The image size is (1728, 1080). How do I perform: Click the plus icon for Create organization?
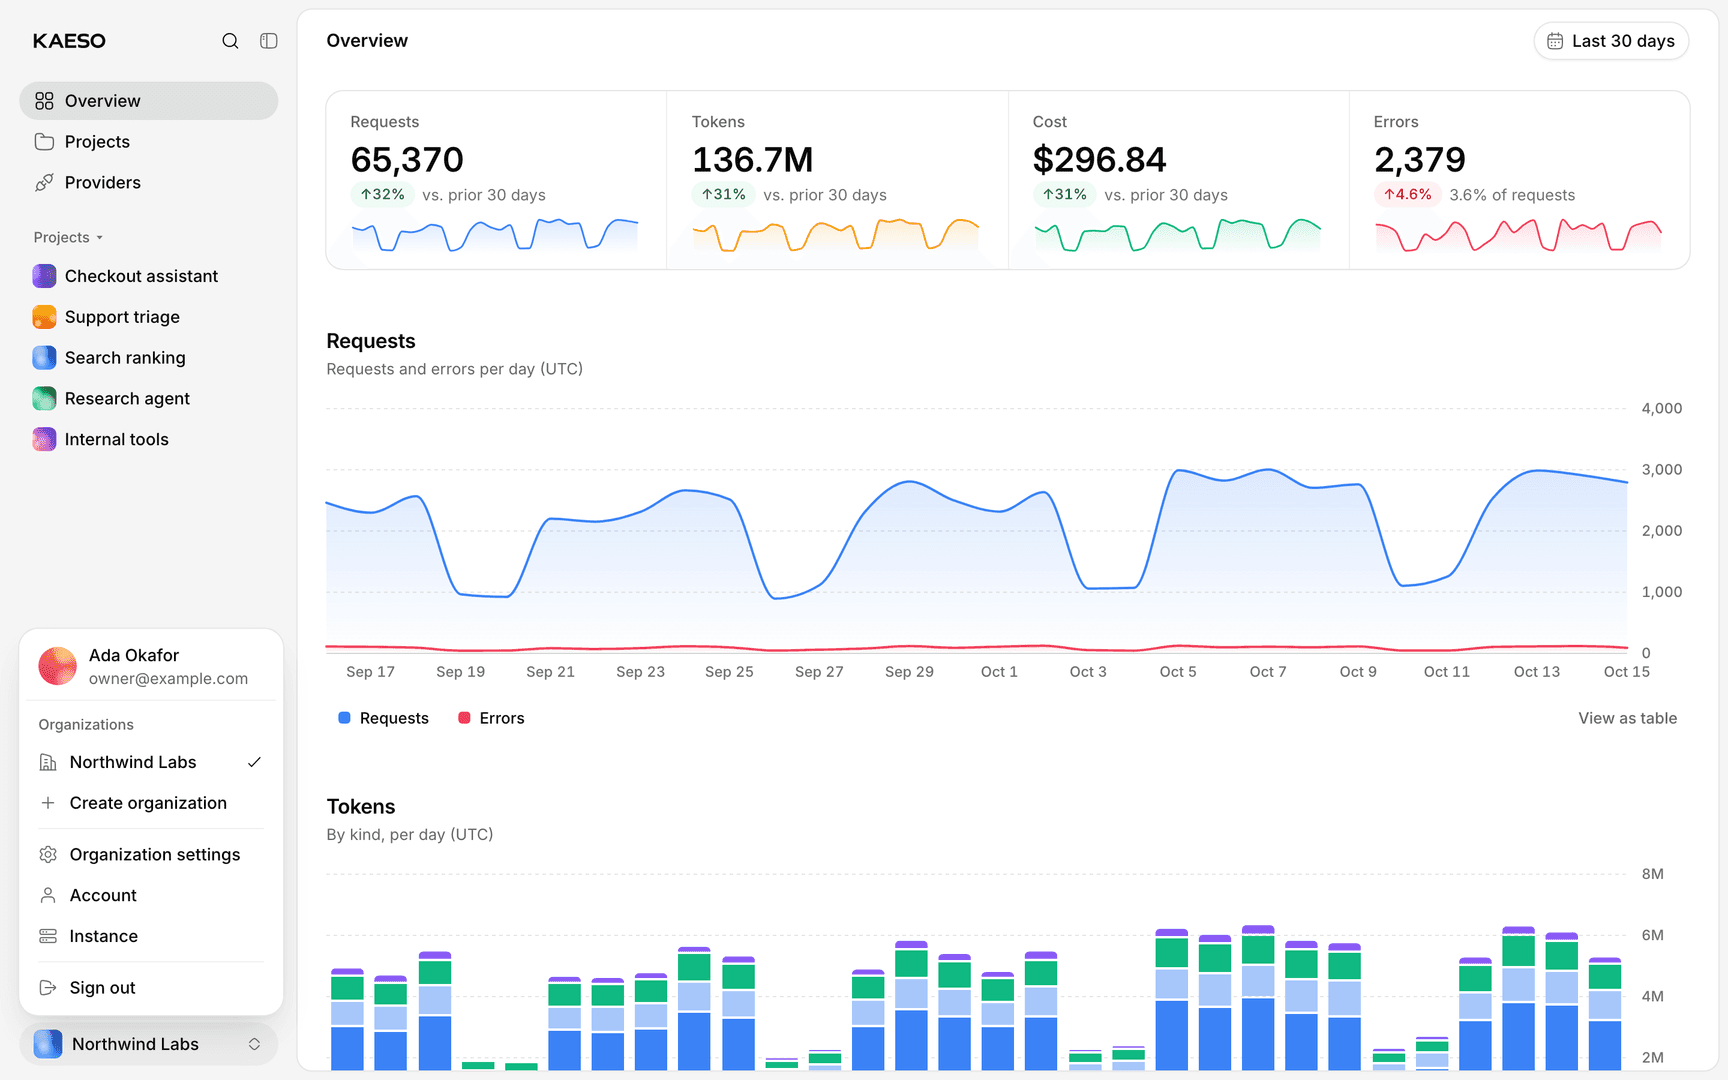48,803
